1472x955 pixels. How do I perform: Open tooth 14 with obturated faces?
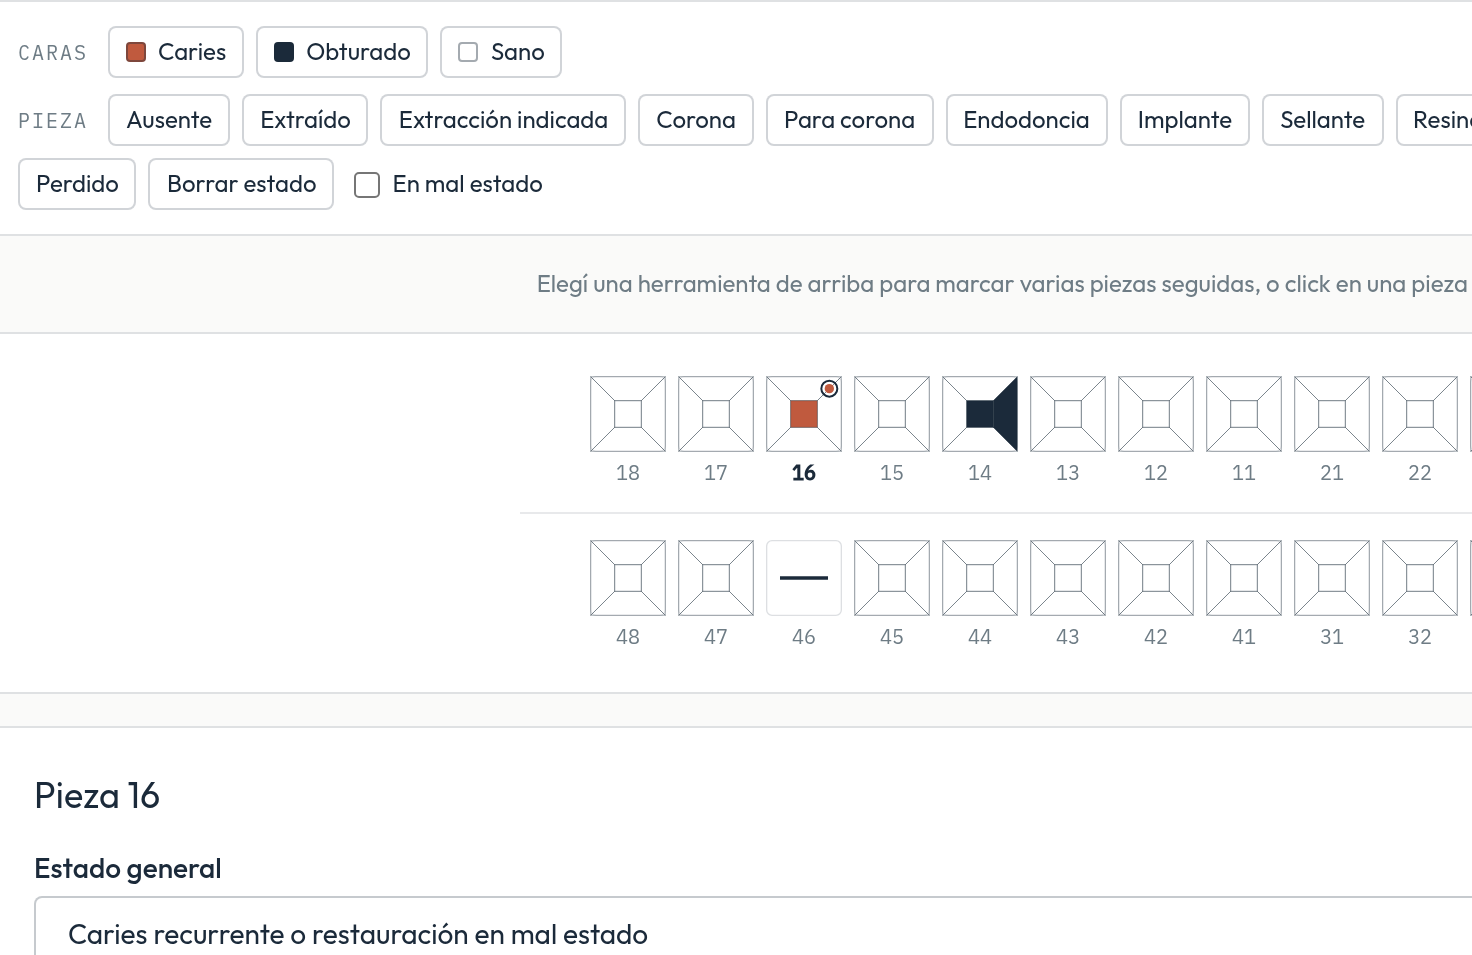(980, 414)
